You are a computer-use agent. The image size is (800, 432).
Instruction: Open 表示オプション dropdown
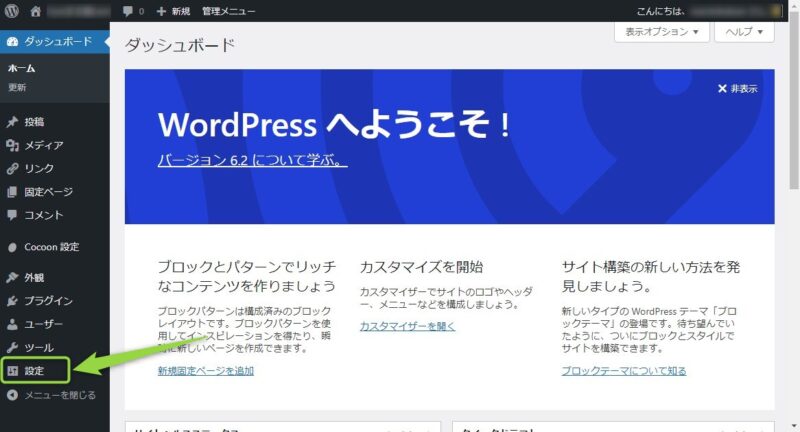662,32
